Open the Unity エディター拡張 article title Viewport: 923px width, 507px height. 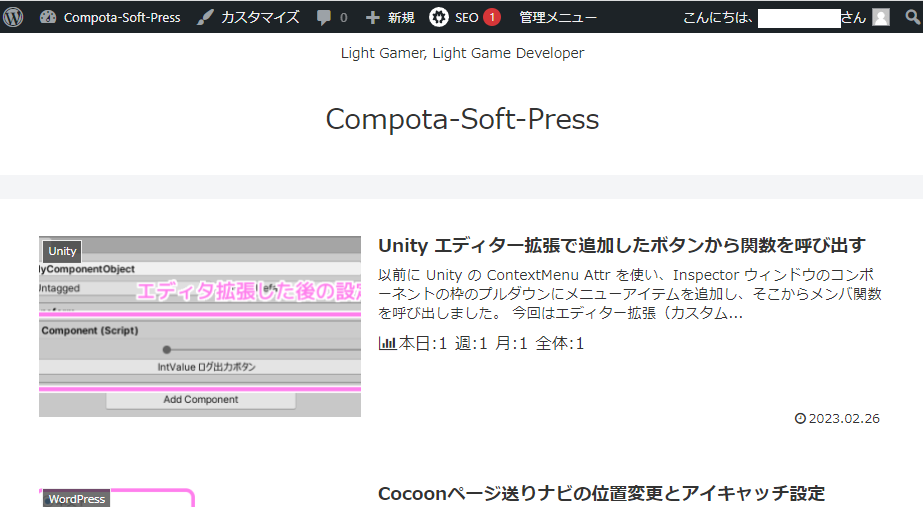[622, 246]
